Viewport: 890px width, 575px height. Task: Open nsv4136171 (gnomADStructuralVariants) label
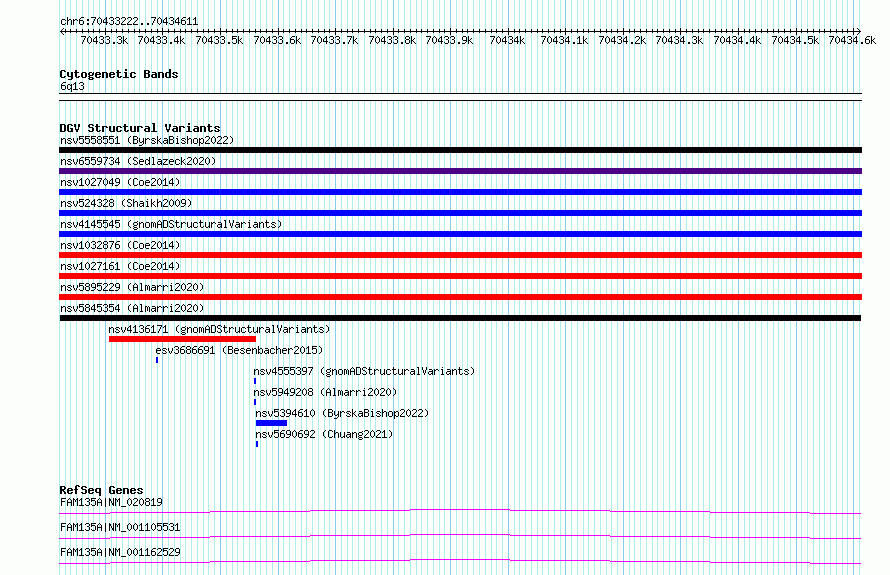point(219,329)
